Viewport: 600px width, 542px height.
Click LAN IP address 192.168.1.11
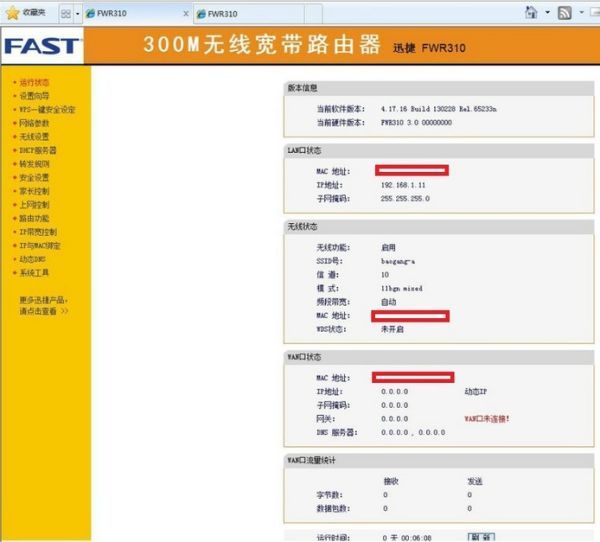[x=403, y=185]
